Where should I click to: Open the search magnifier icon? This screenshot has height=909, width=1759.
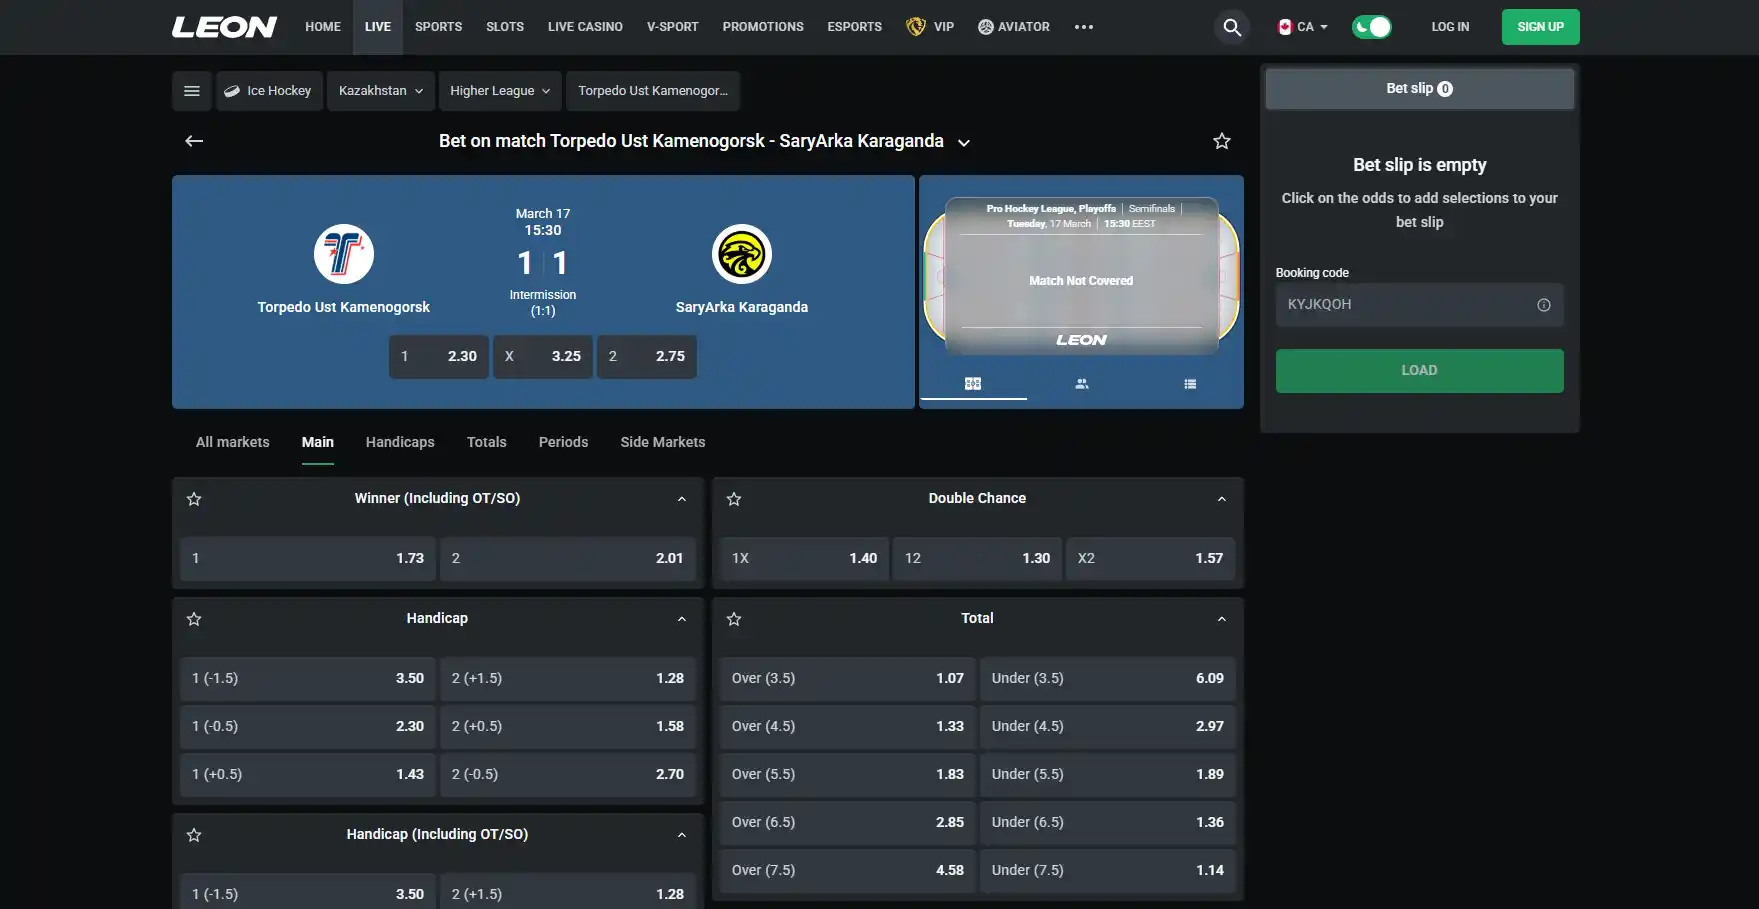(x=1232, y=27)
